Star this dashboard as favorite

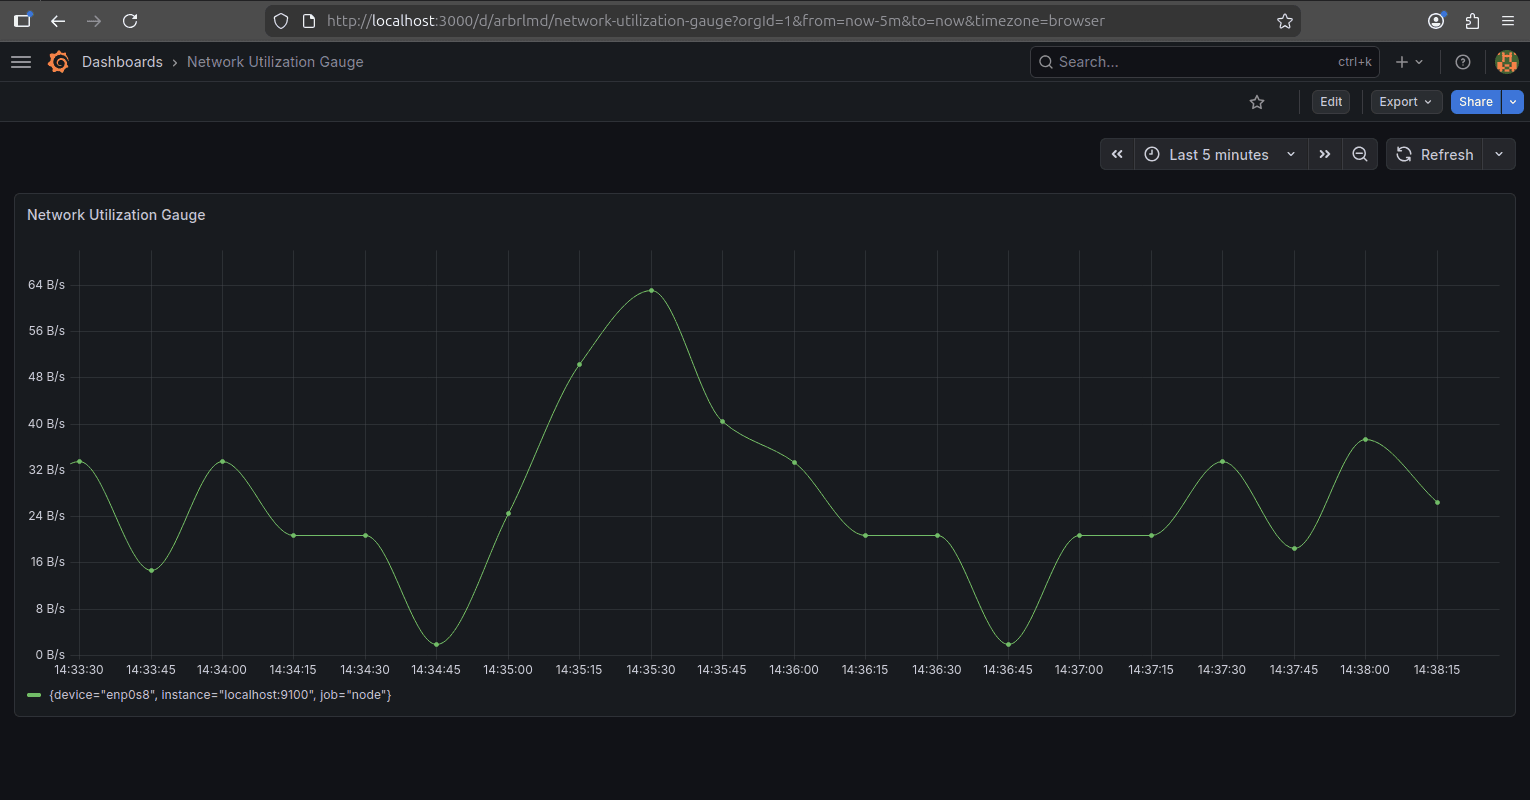[x=1257, y=102]
